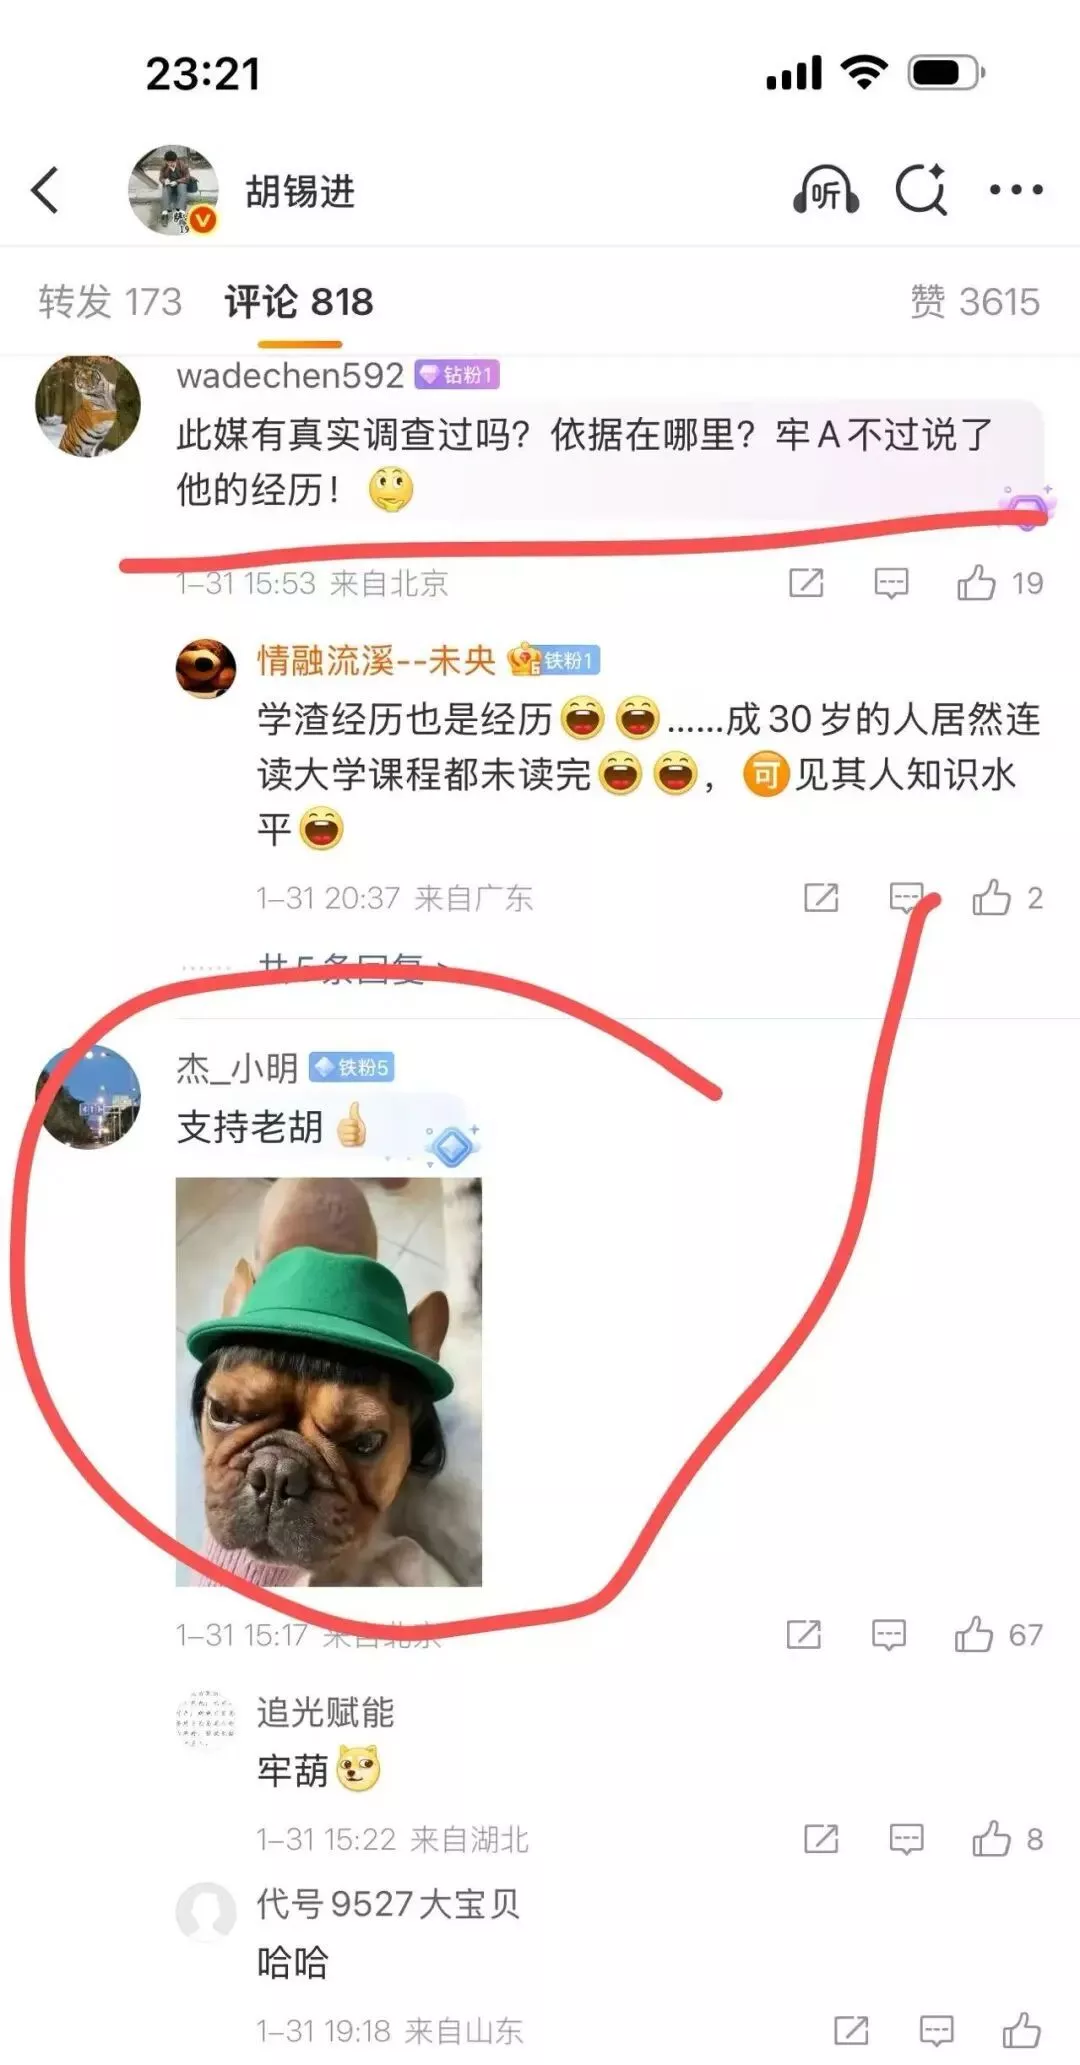This screenshot has width=1080, height=2065.
Task: Tap the back arrow icon
Action: 46,190
